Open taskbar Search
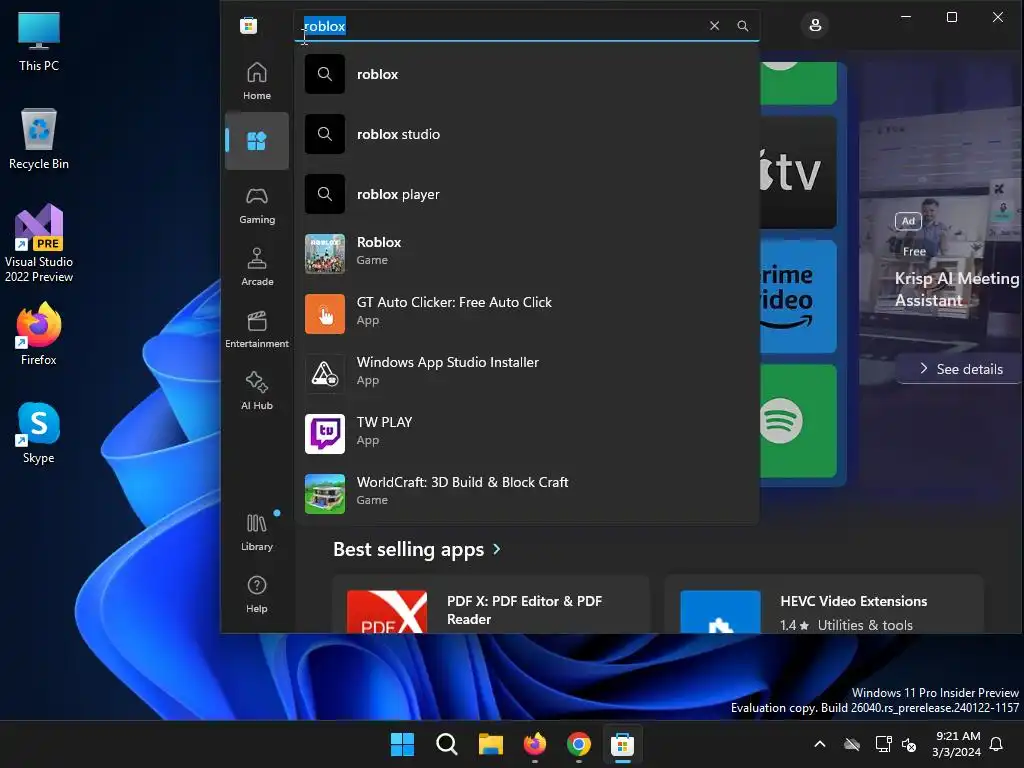This screenshot has width=1024, height=768. coord(447,744)
